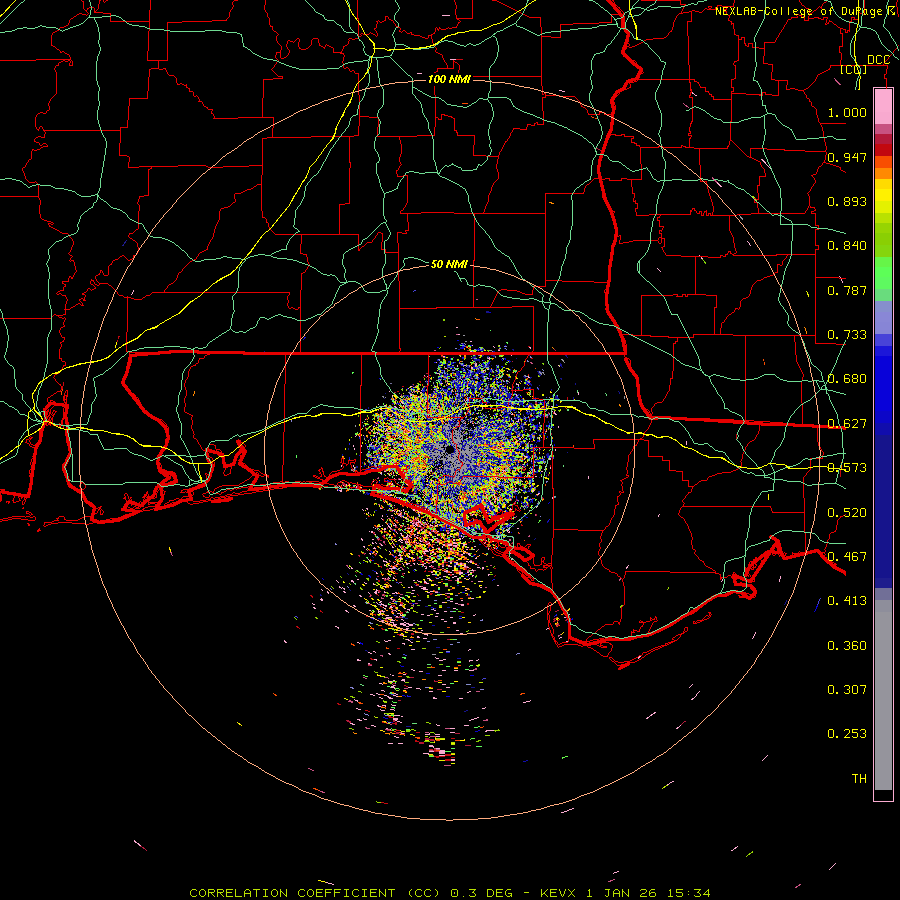Pick the red color band near 0.947
Screen dimensions: 900x900
(883, 150)
